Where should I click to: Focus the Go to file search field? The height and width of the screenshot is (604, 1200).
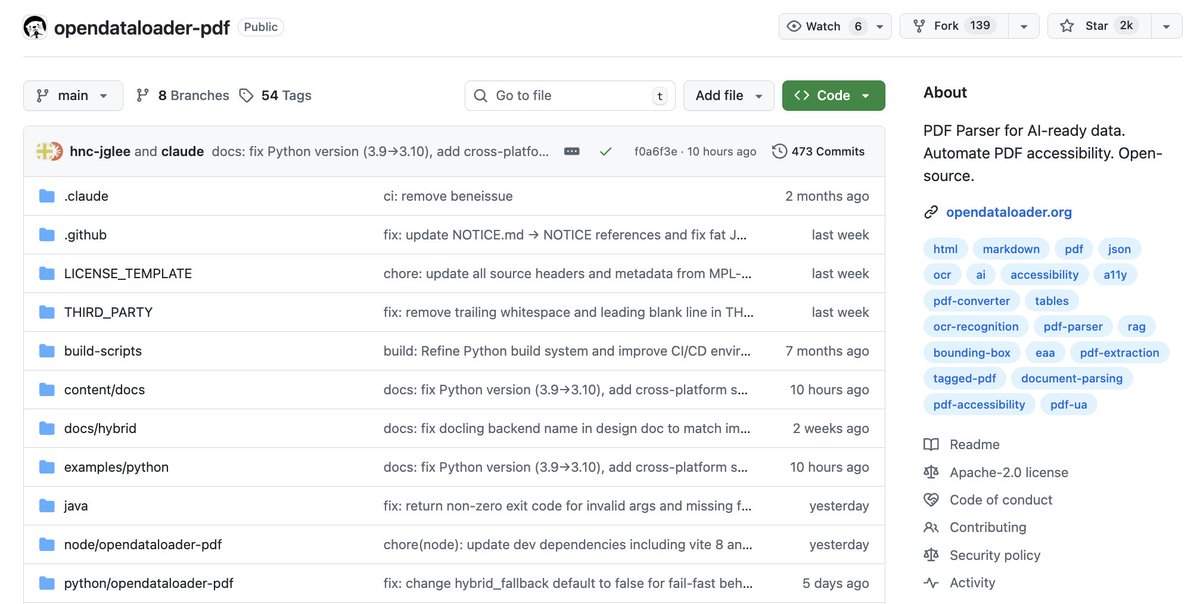(570, 95)
